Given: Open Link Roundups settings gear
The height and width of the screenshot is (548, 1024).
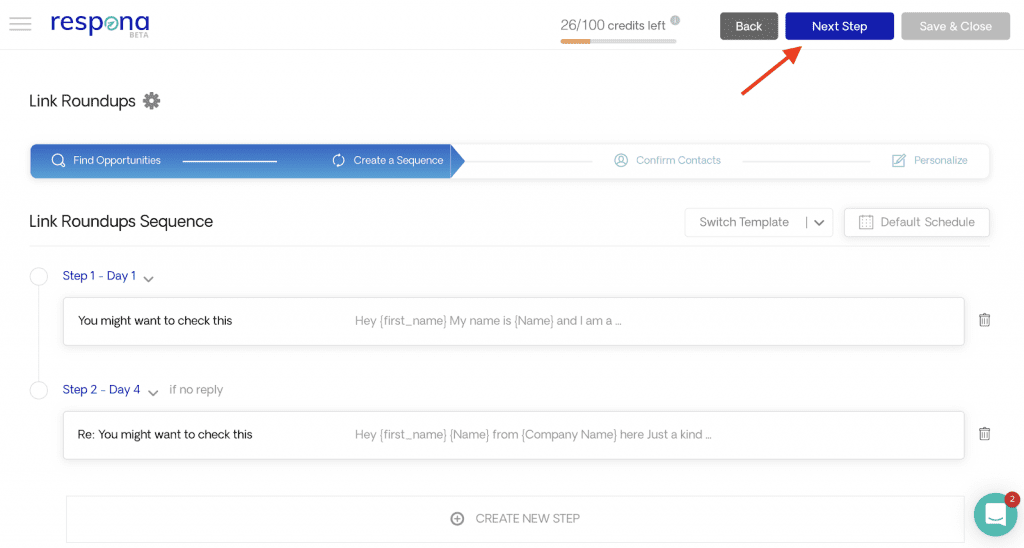Looking at the screenshot, I should pos(151,101).
